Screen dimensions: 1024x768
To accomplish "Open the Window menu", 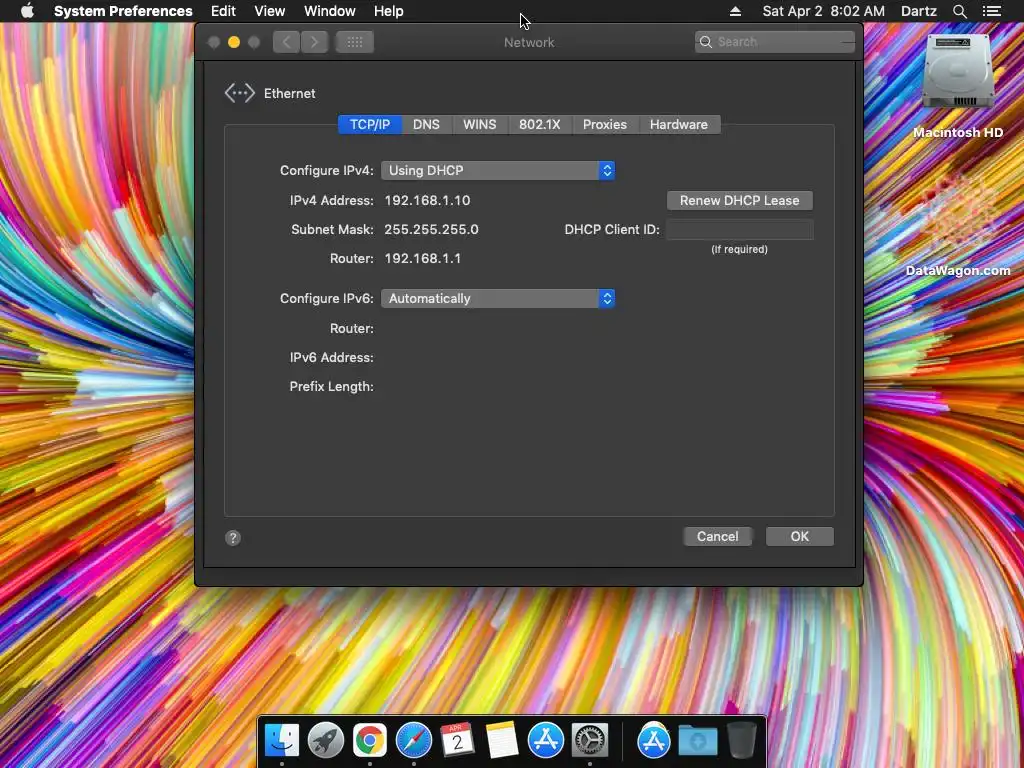I will (x=330, y=11).
